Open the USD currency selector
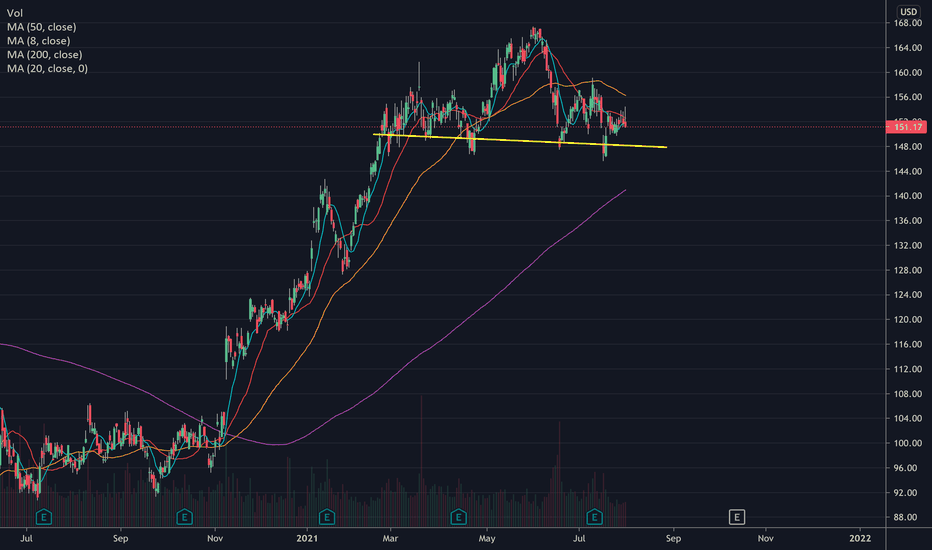This screenshot has height=550, width=932. tap(908, 11)
